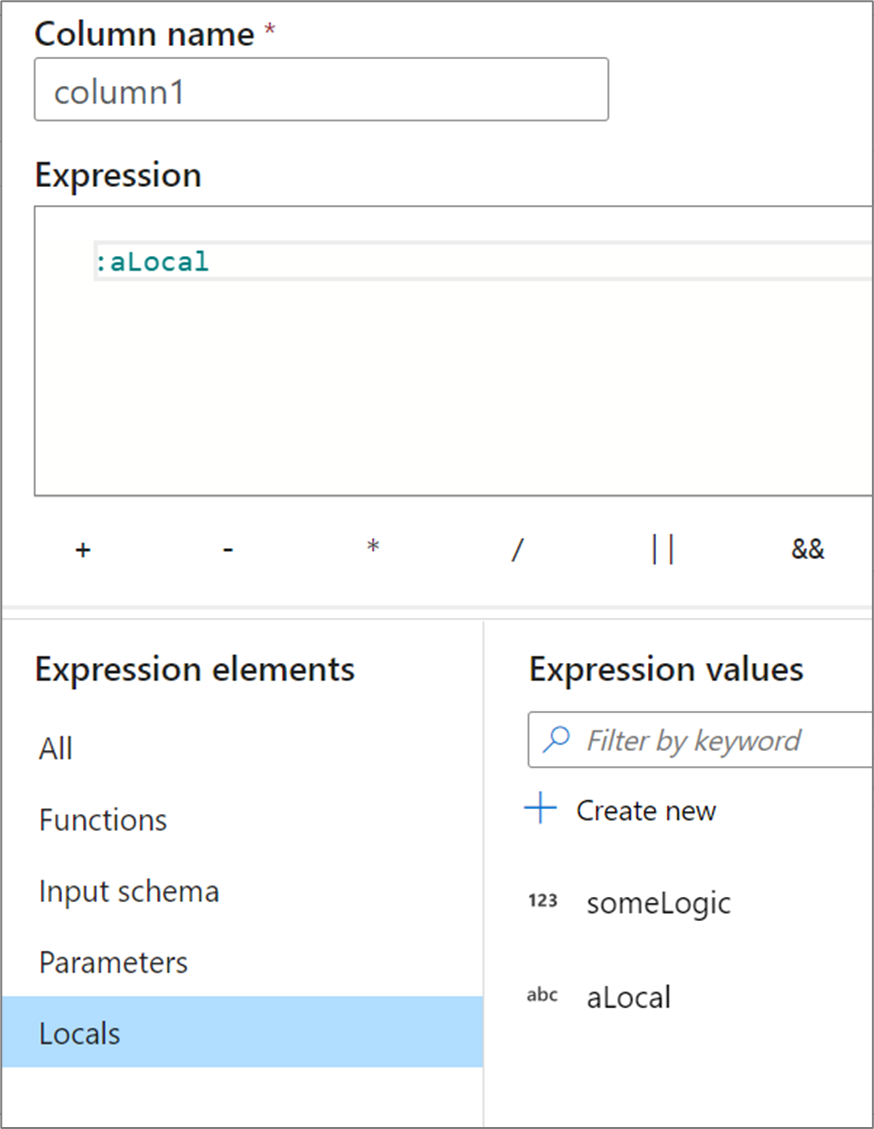Insert the multiply operator

[x=373, y=549]
